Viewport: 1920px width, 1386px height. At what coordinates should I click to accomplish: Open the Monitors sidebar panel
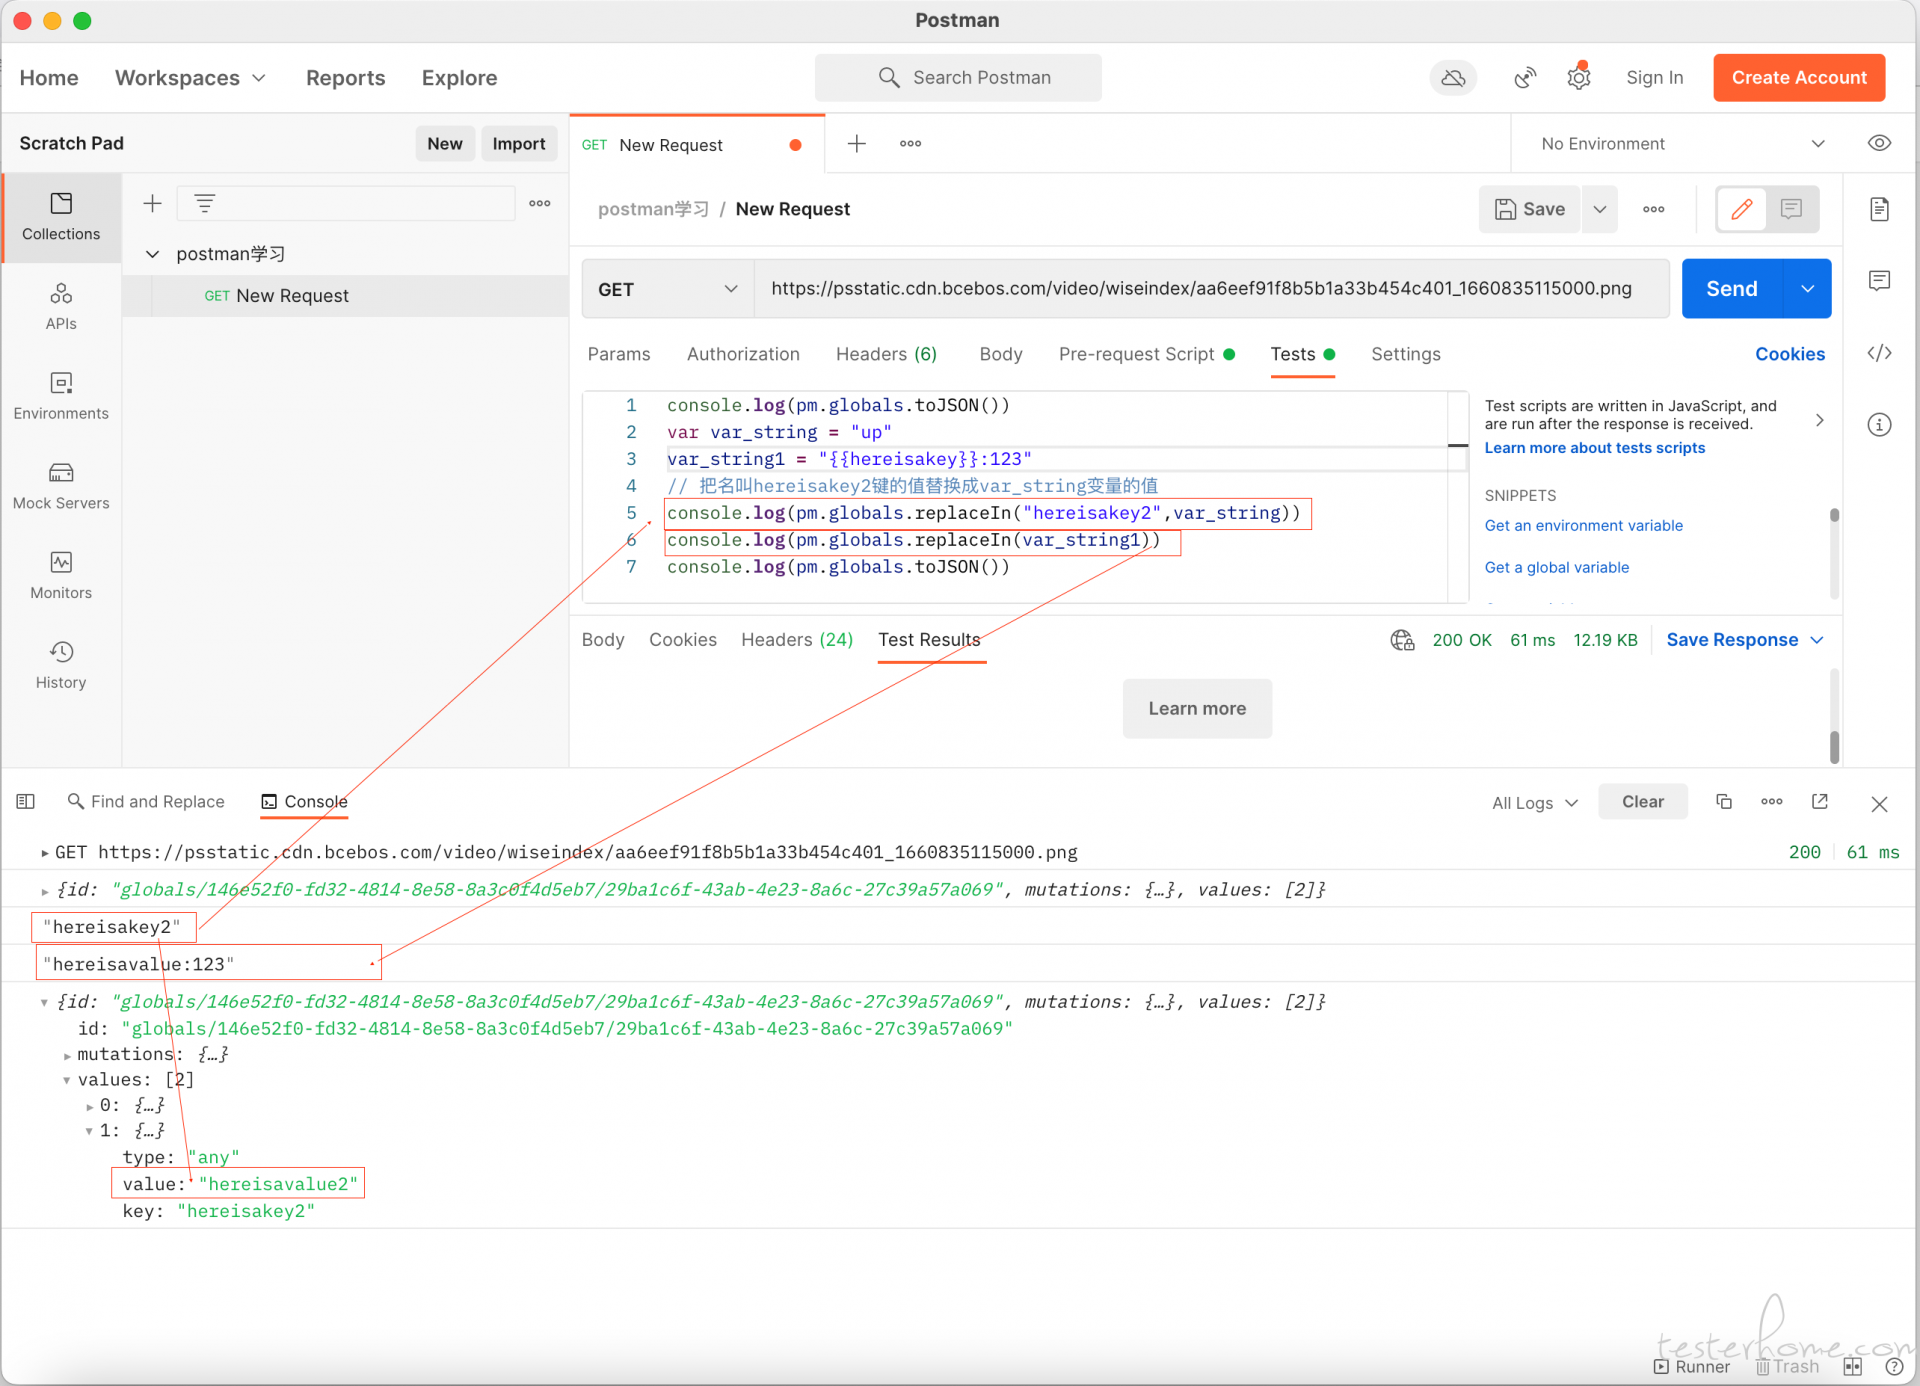[61, 577]
